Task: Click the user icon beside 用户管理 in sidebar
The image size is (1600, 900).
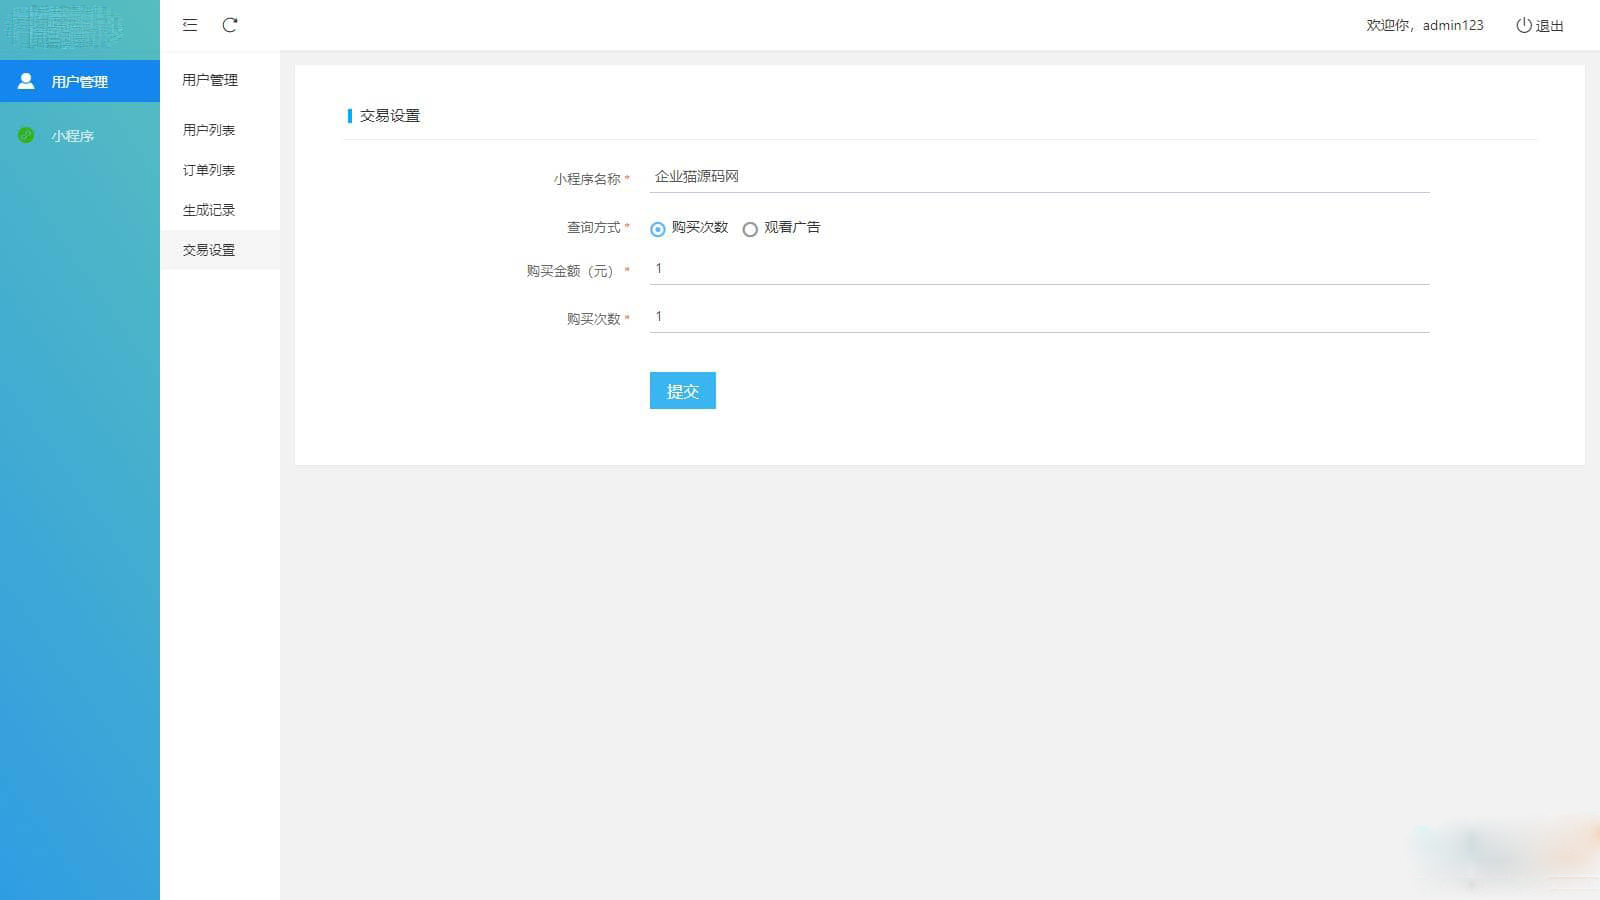Action: [26, 81]
